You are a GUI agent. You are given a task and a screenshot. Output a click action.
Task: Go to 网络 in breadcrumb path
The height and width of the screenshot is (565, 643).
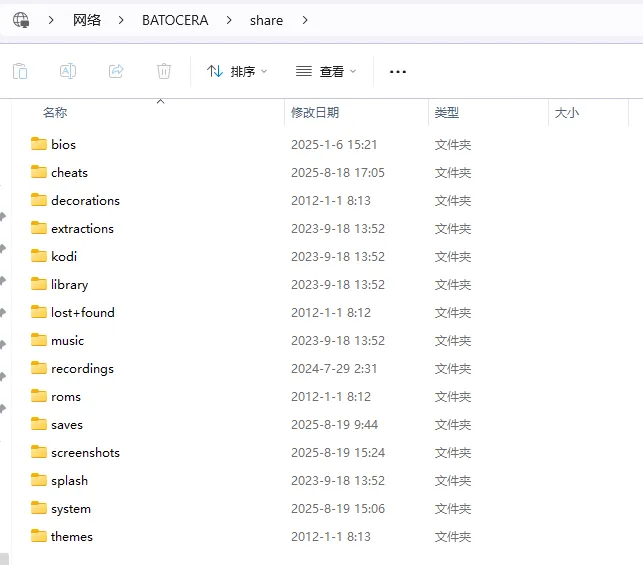tap(87, 20)
